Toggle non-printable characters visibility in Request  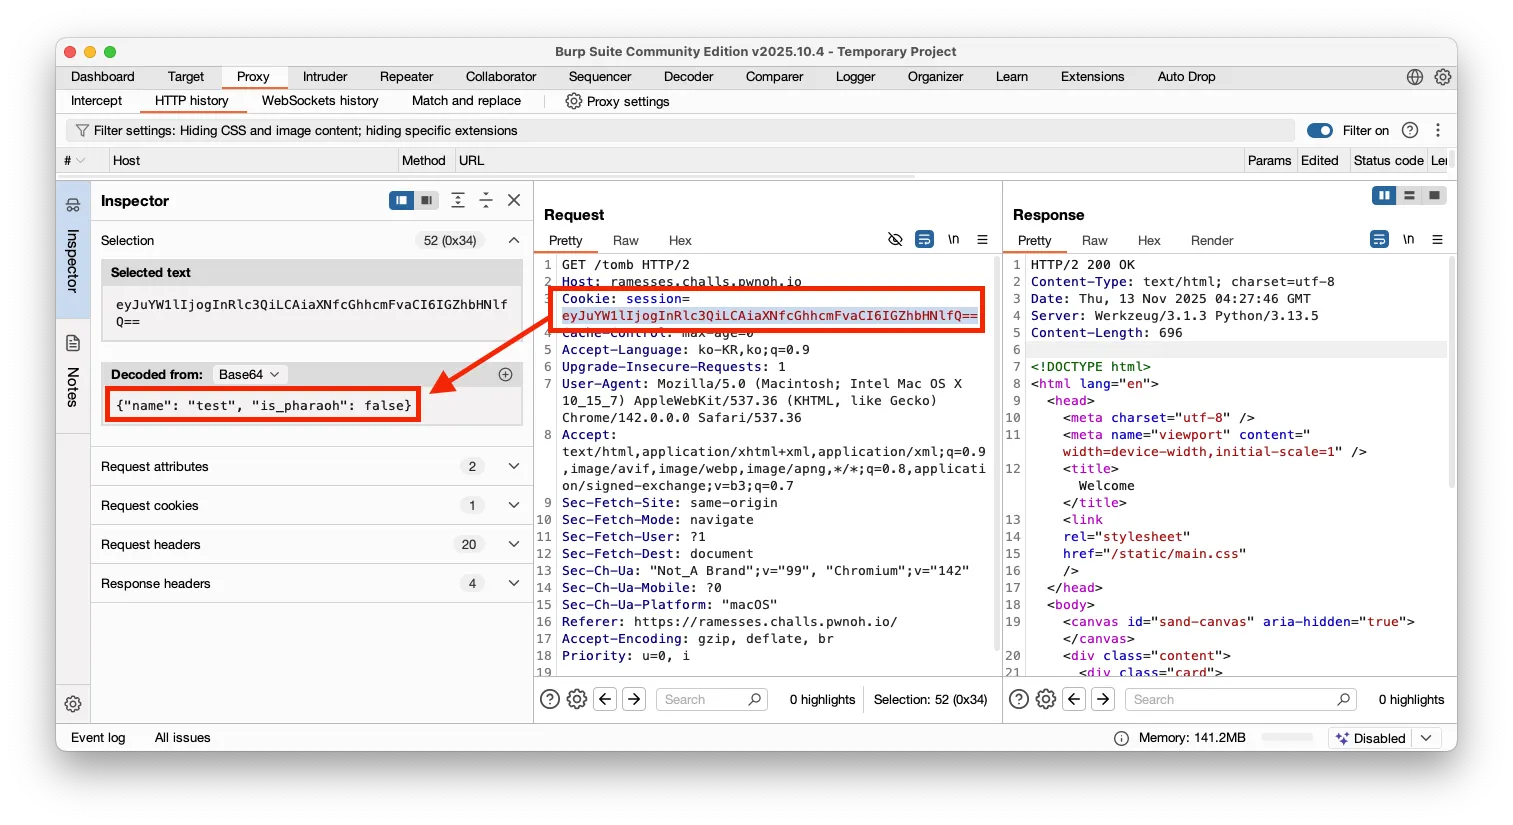[x=895, y=240]
